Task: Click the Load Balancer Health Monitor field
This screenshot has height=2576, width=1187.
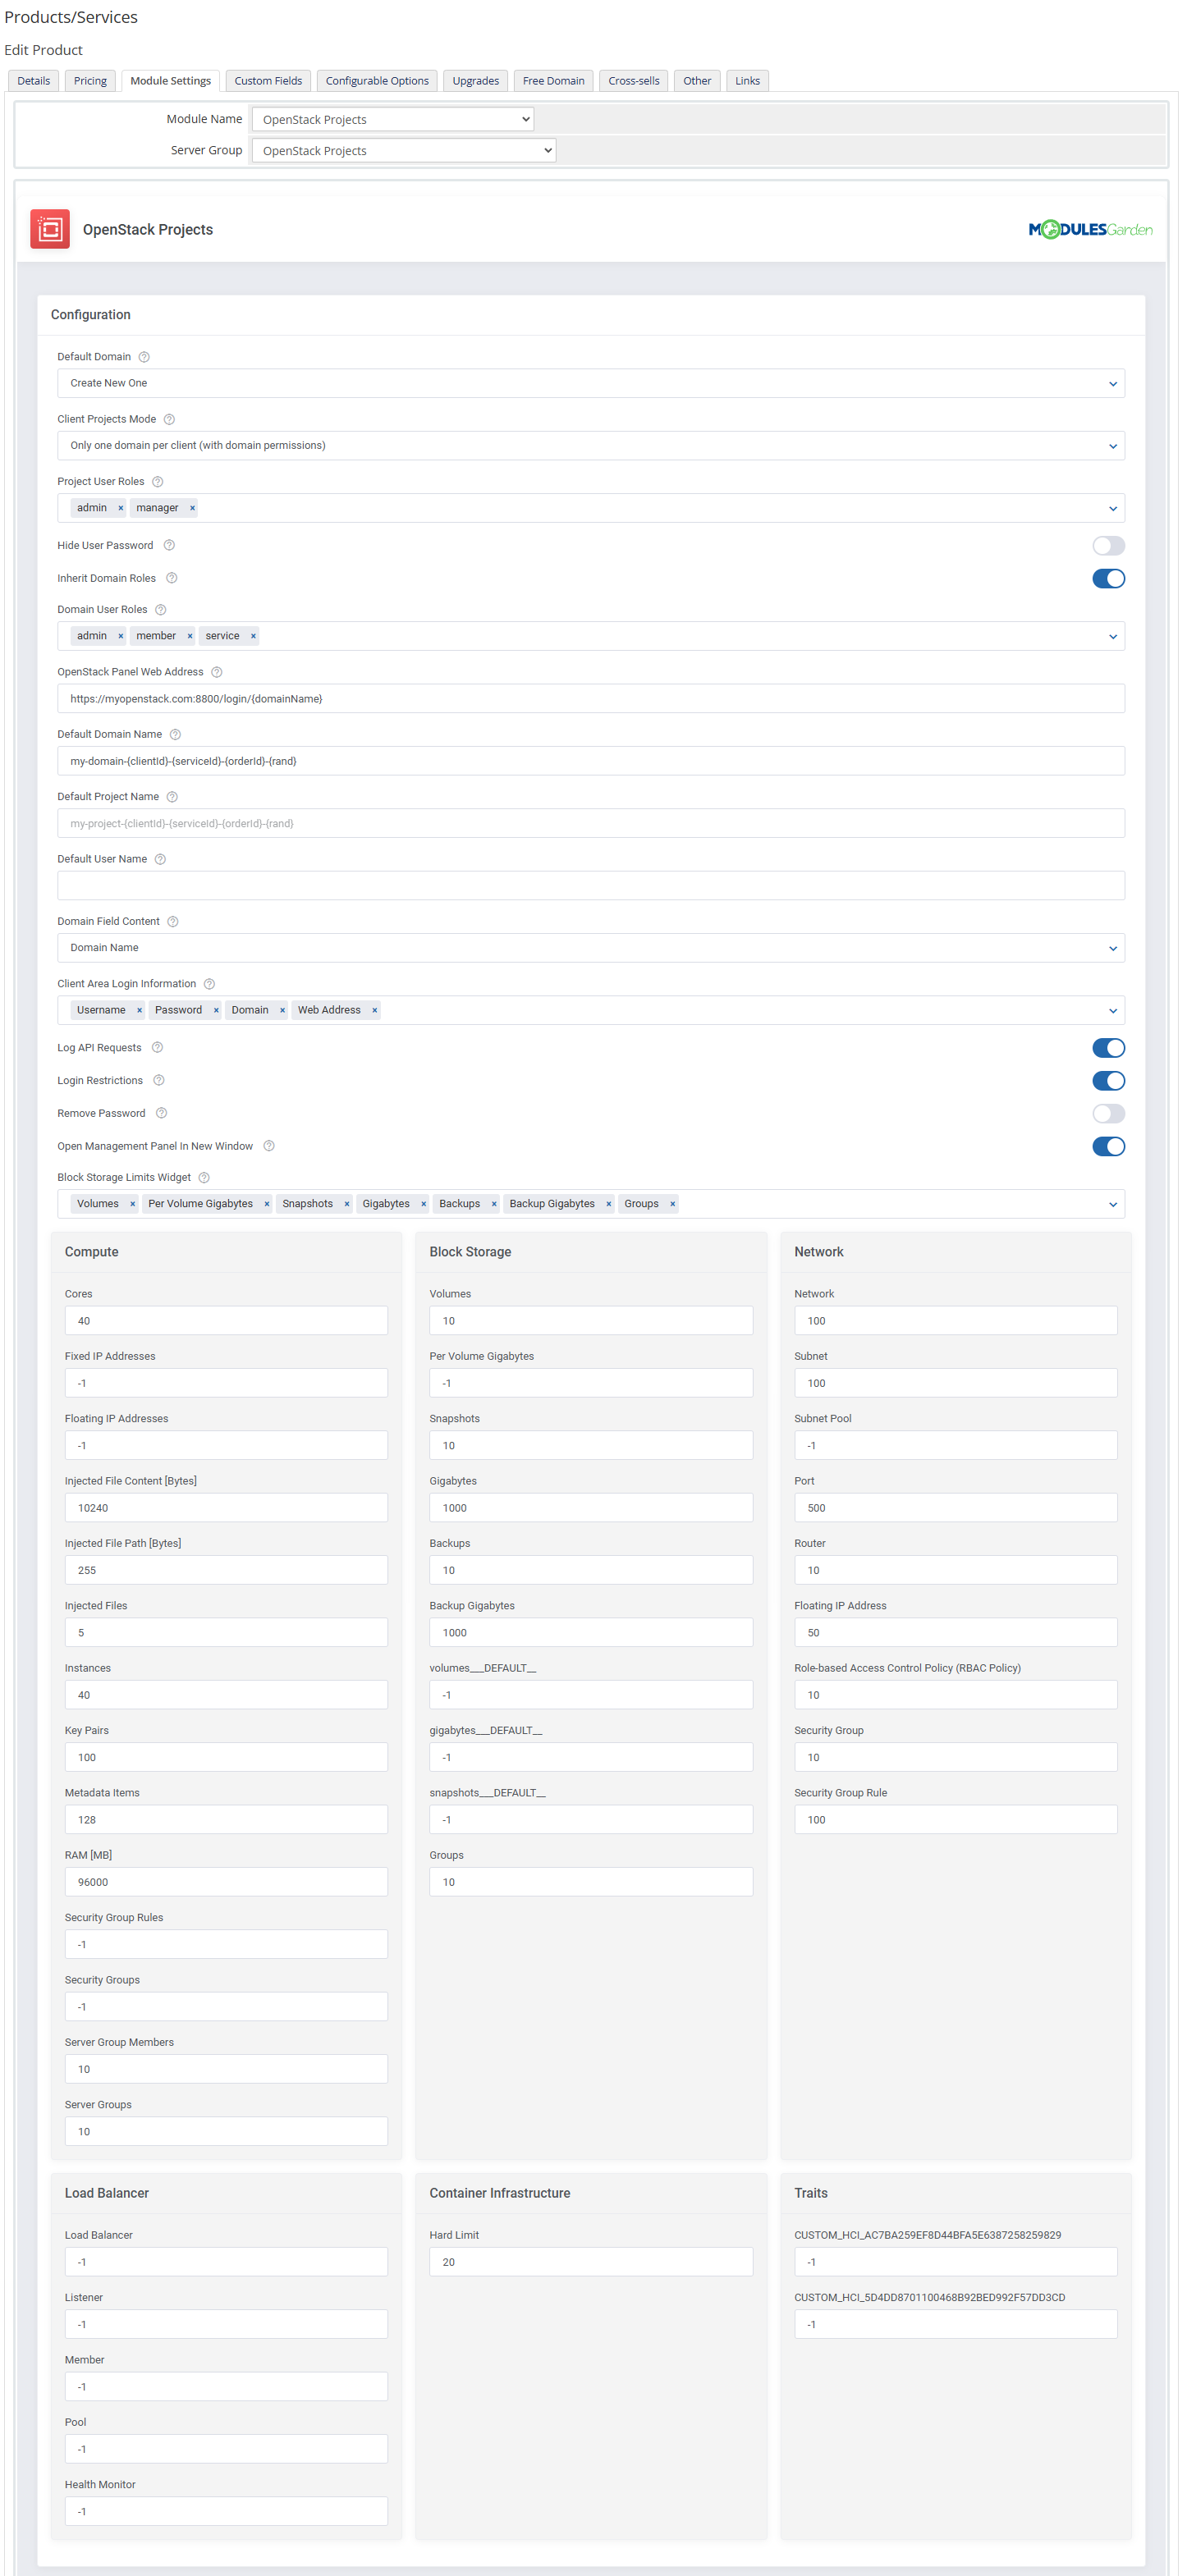Action: [226, 2510]
